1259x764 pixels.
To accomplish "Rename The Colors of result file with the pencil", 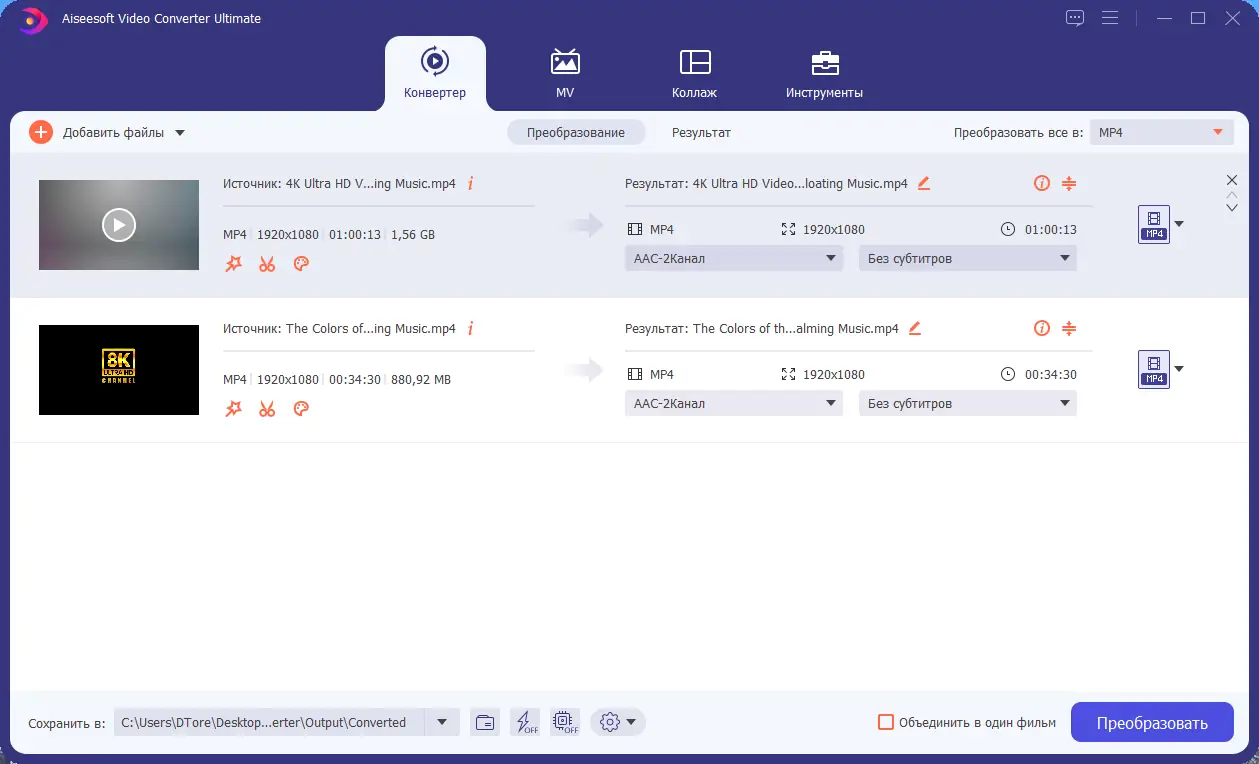I will coord(914,328).
